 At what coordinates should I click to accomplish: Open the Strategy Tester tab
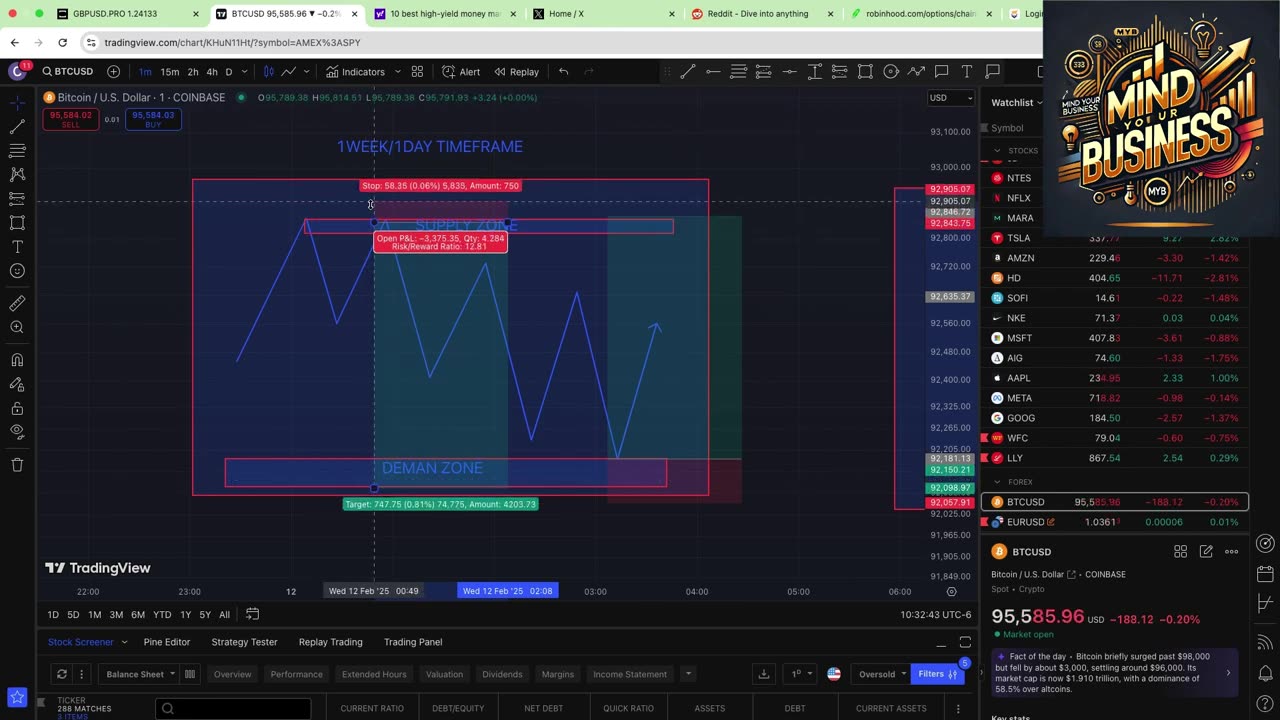click(x=244, y=642)
